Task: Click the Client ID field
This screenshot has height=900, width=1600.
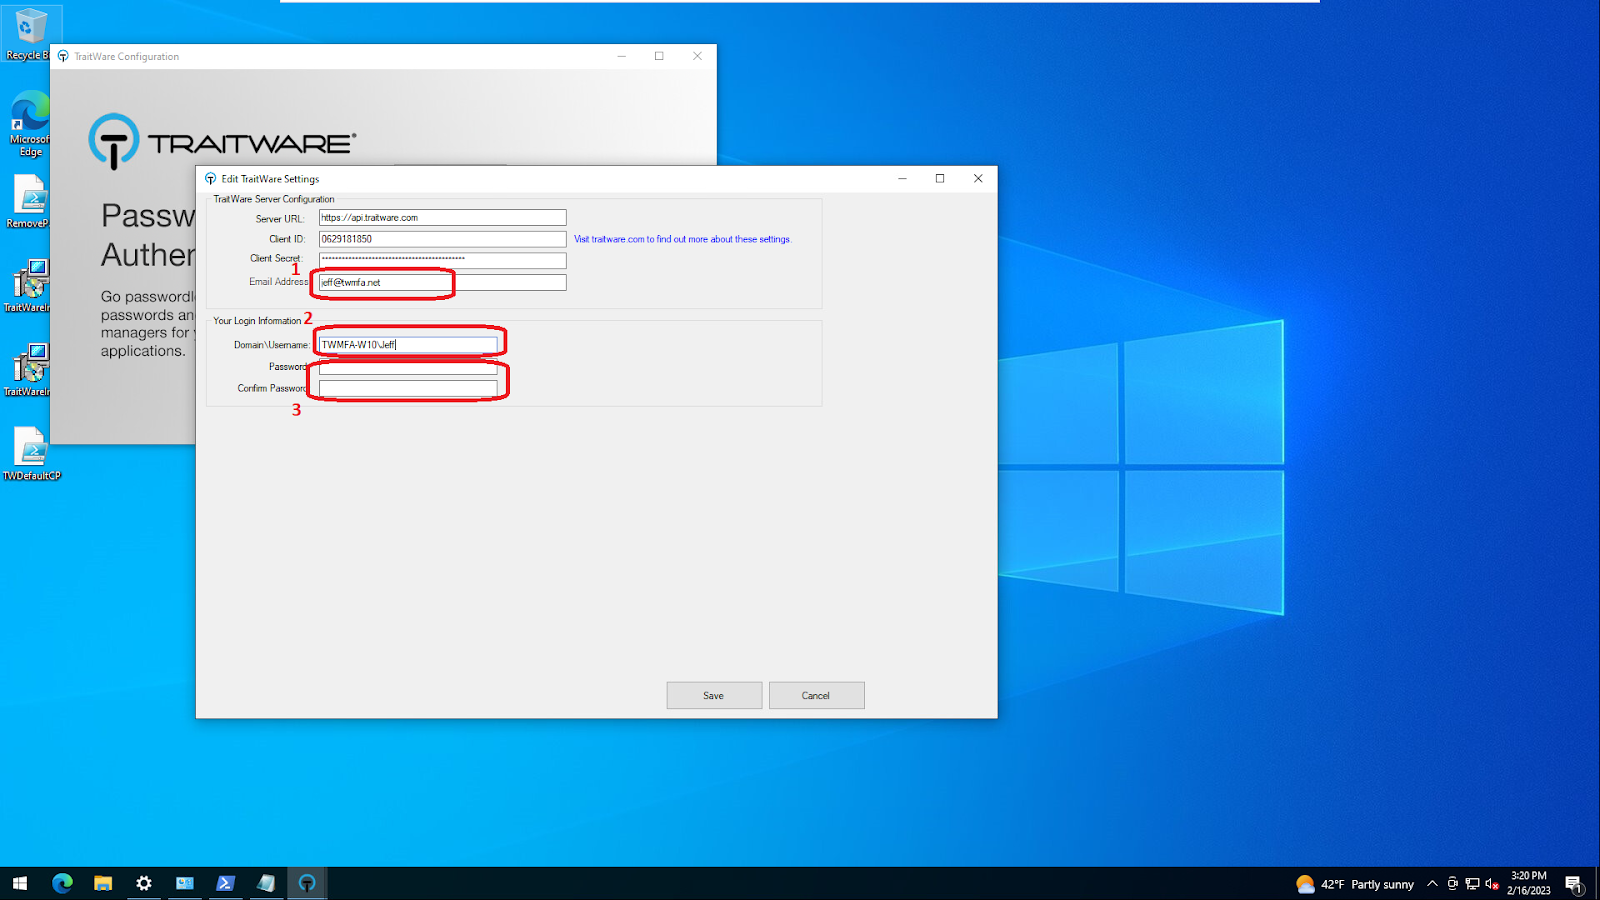Action: coord(442,239)
